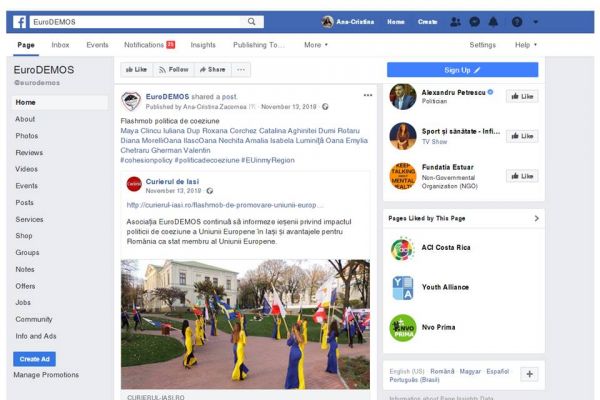Share the EuroDEMOS page

(x=213, y=70)
